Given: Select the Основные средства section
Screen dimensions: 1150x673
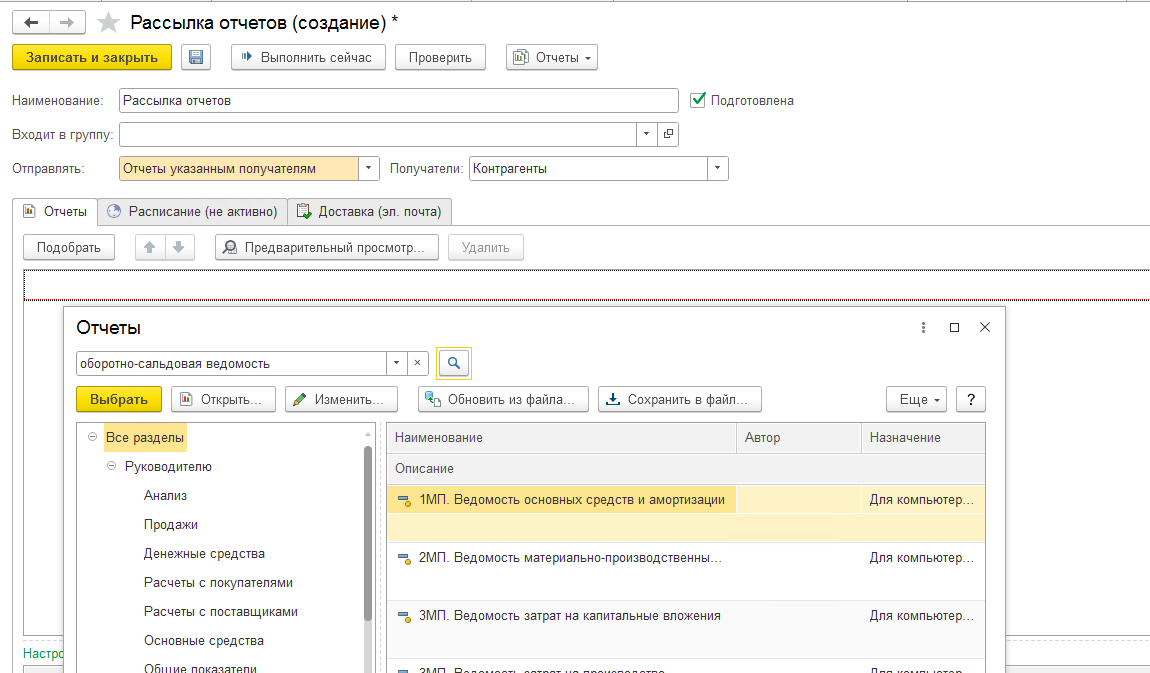Looking at the screenshot, I should pos(204,641).
